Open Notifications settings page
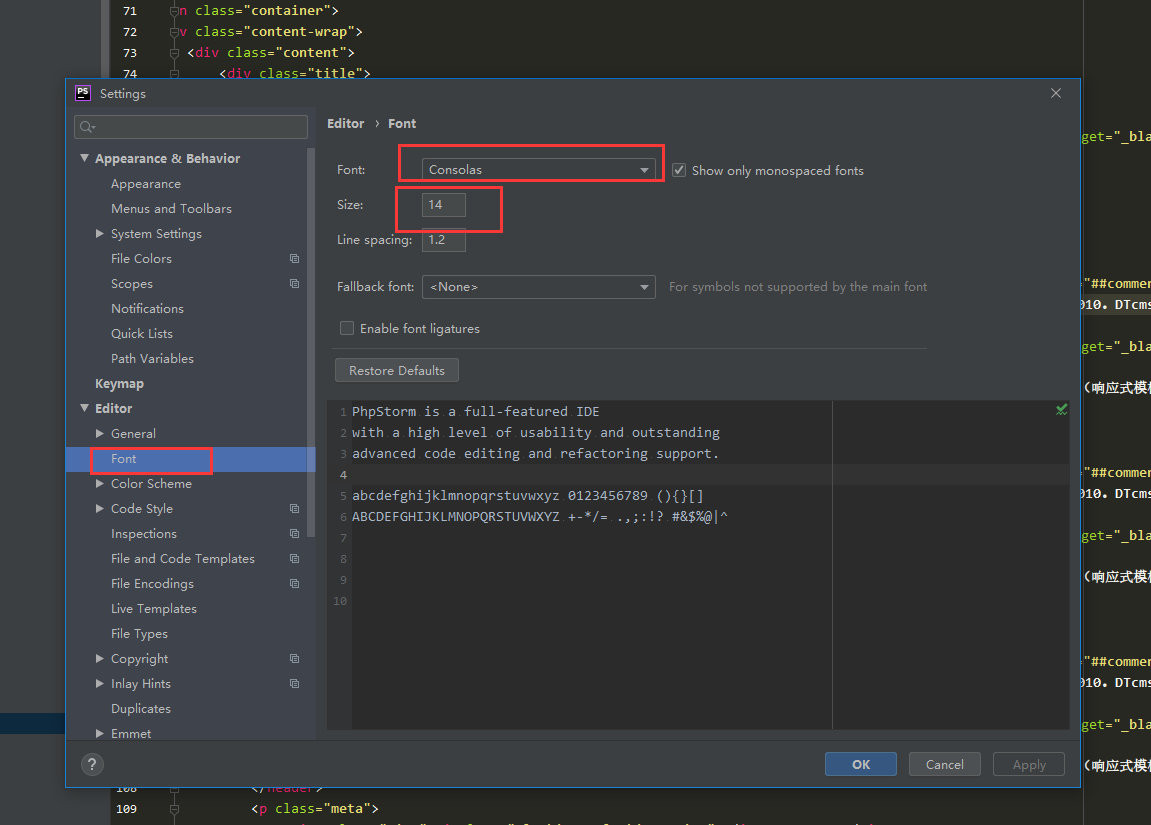The image size is (1151, 825). pos(147,308)
